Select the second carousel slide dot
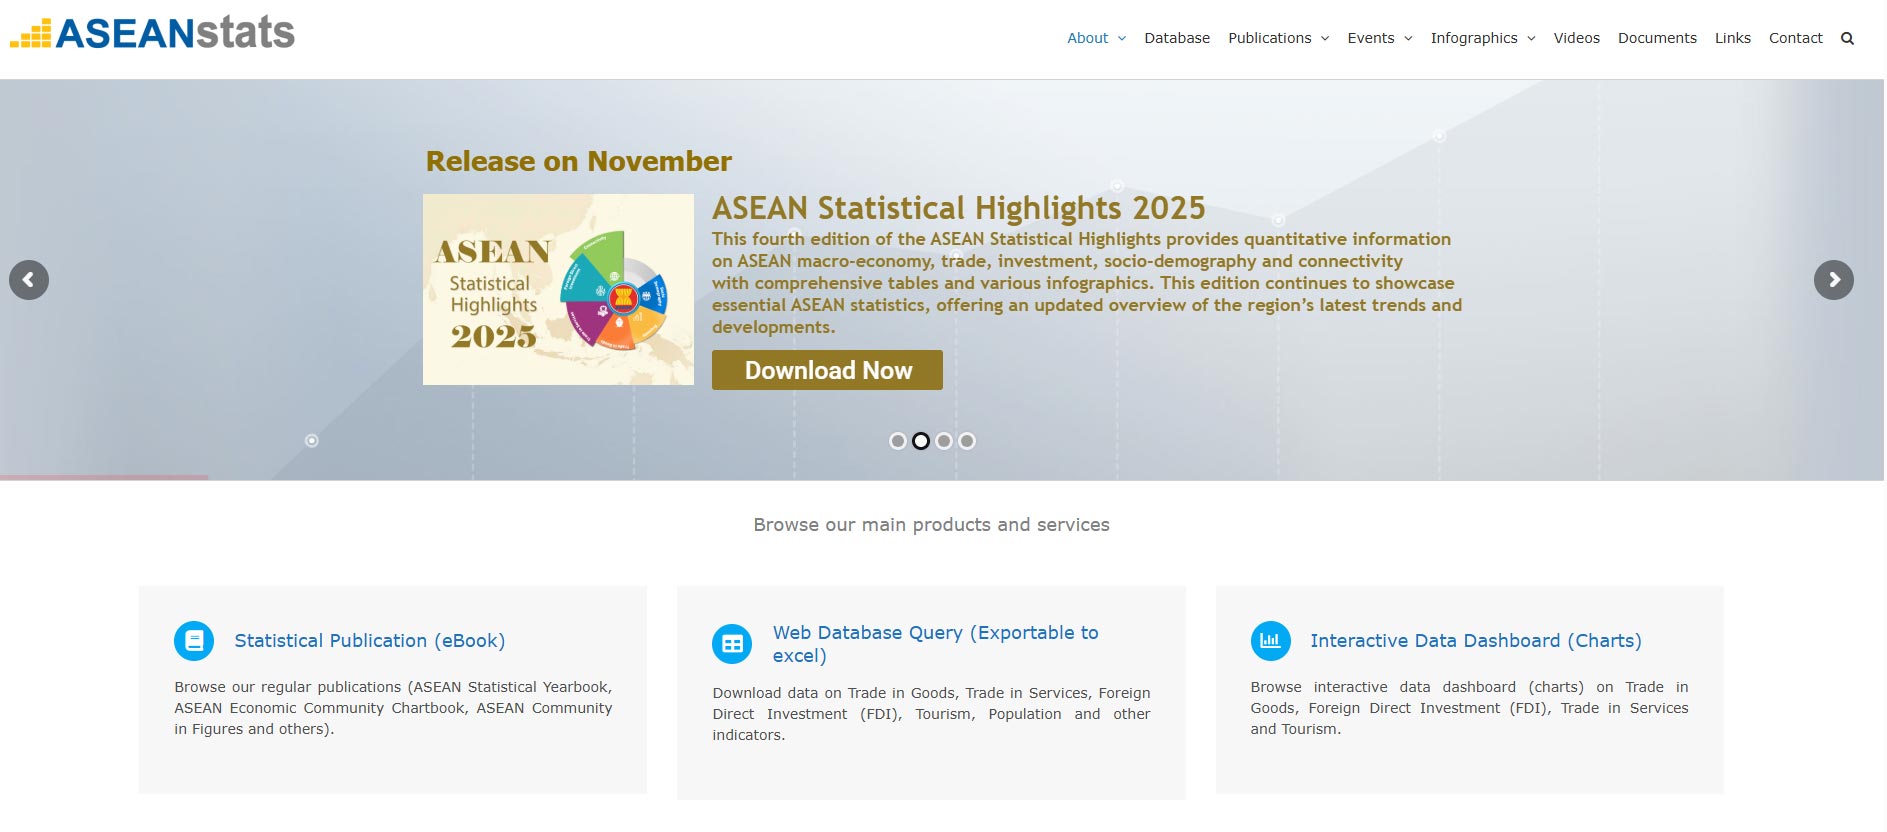This screenshot has height=832, width=1887. [921, 441]
